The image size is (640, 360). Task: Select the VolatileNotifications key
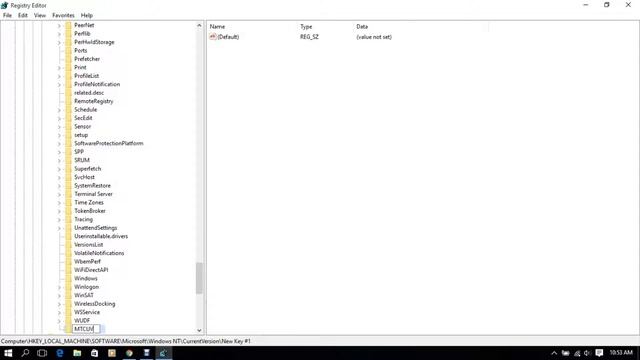click(x=99, y=253)
